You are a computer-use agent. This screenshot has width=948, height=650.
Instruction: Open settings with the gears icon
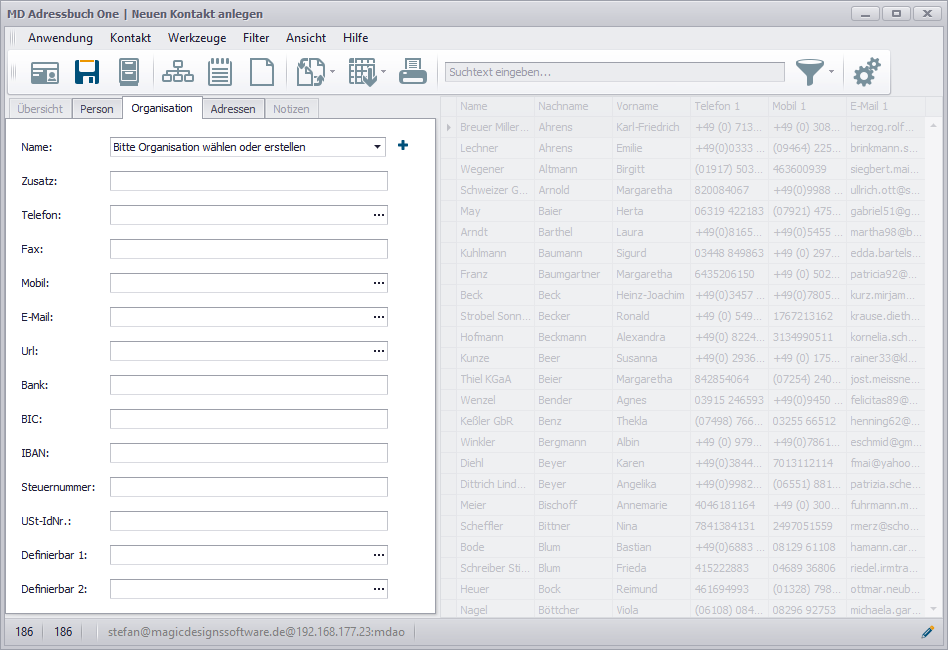867,72
